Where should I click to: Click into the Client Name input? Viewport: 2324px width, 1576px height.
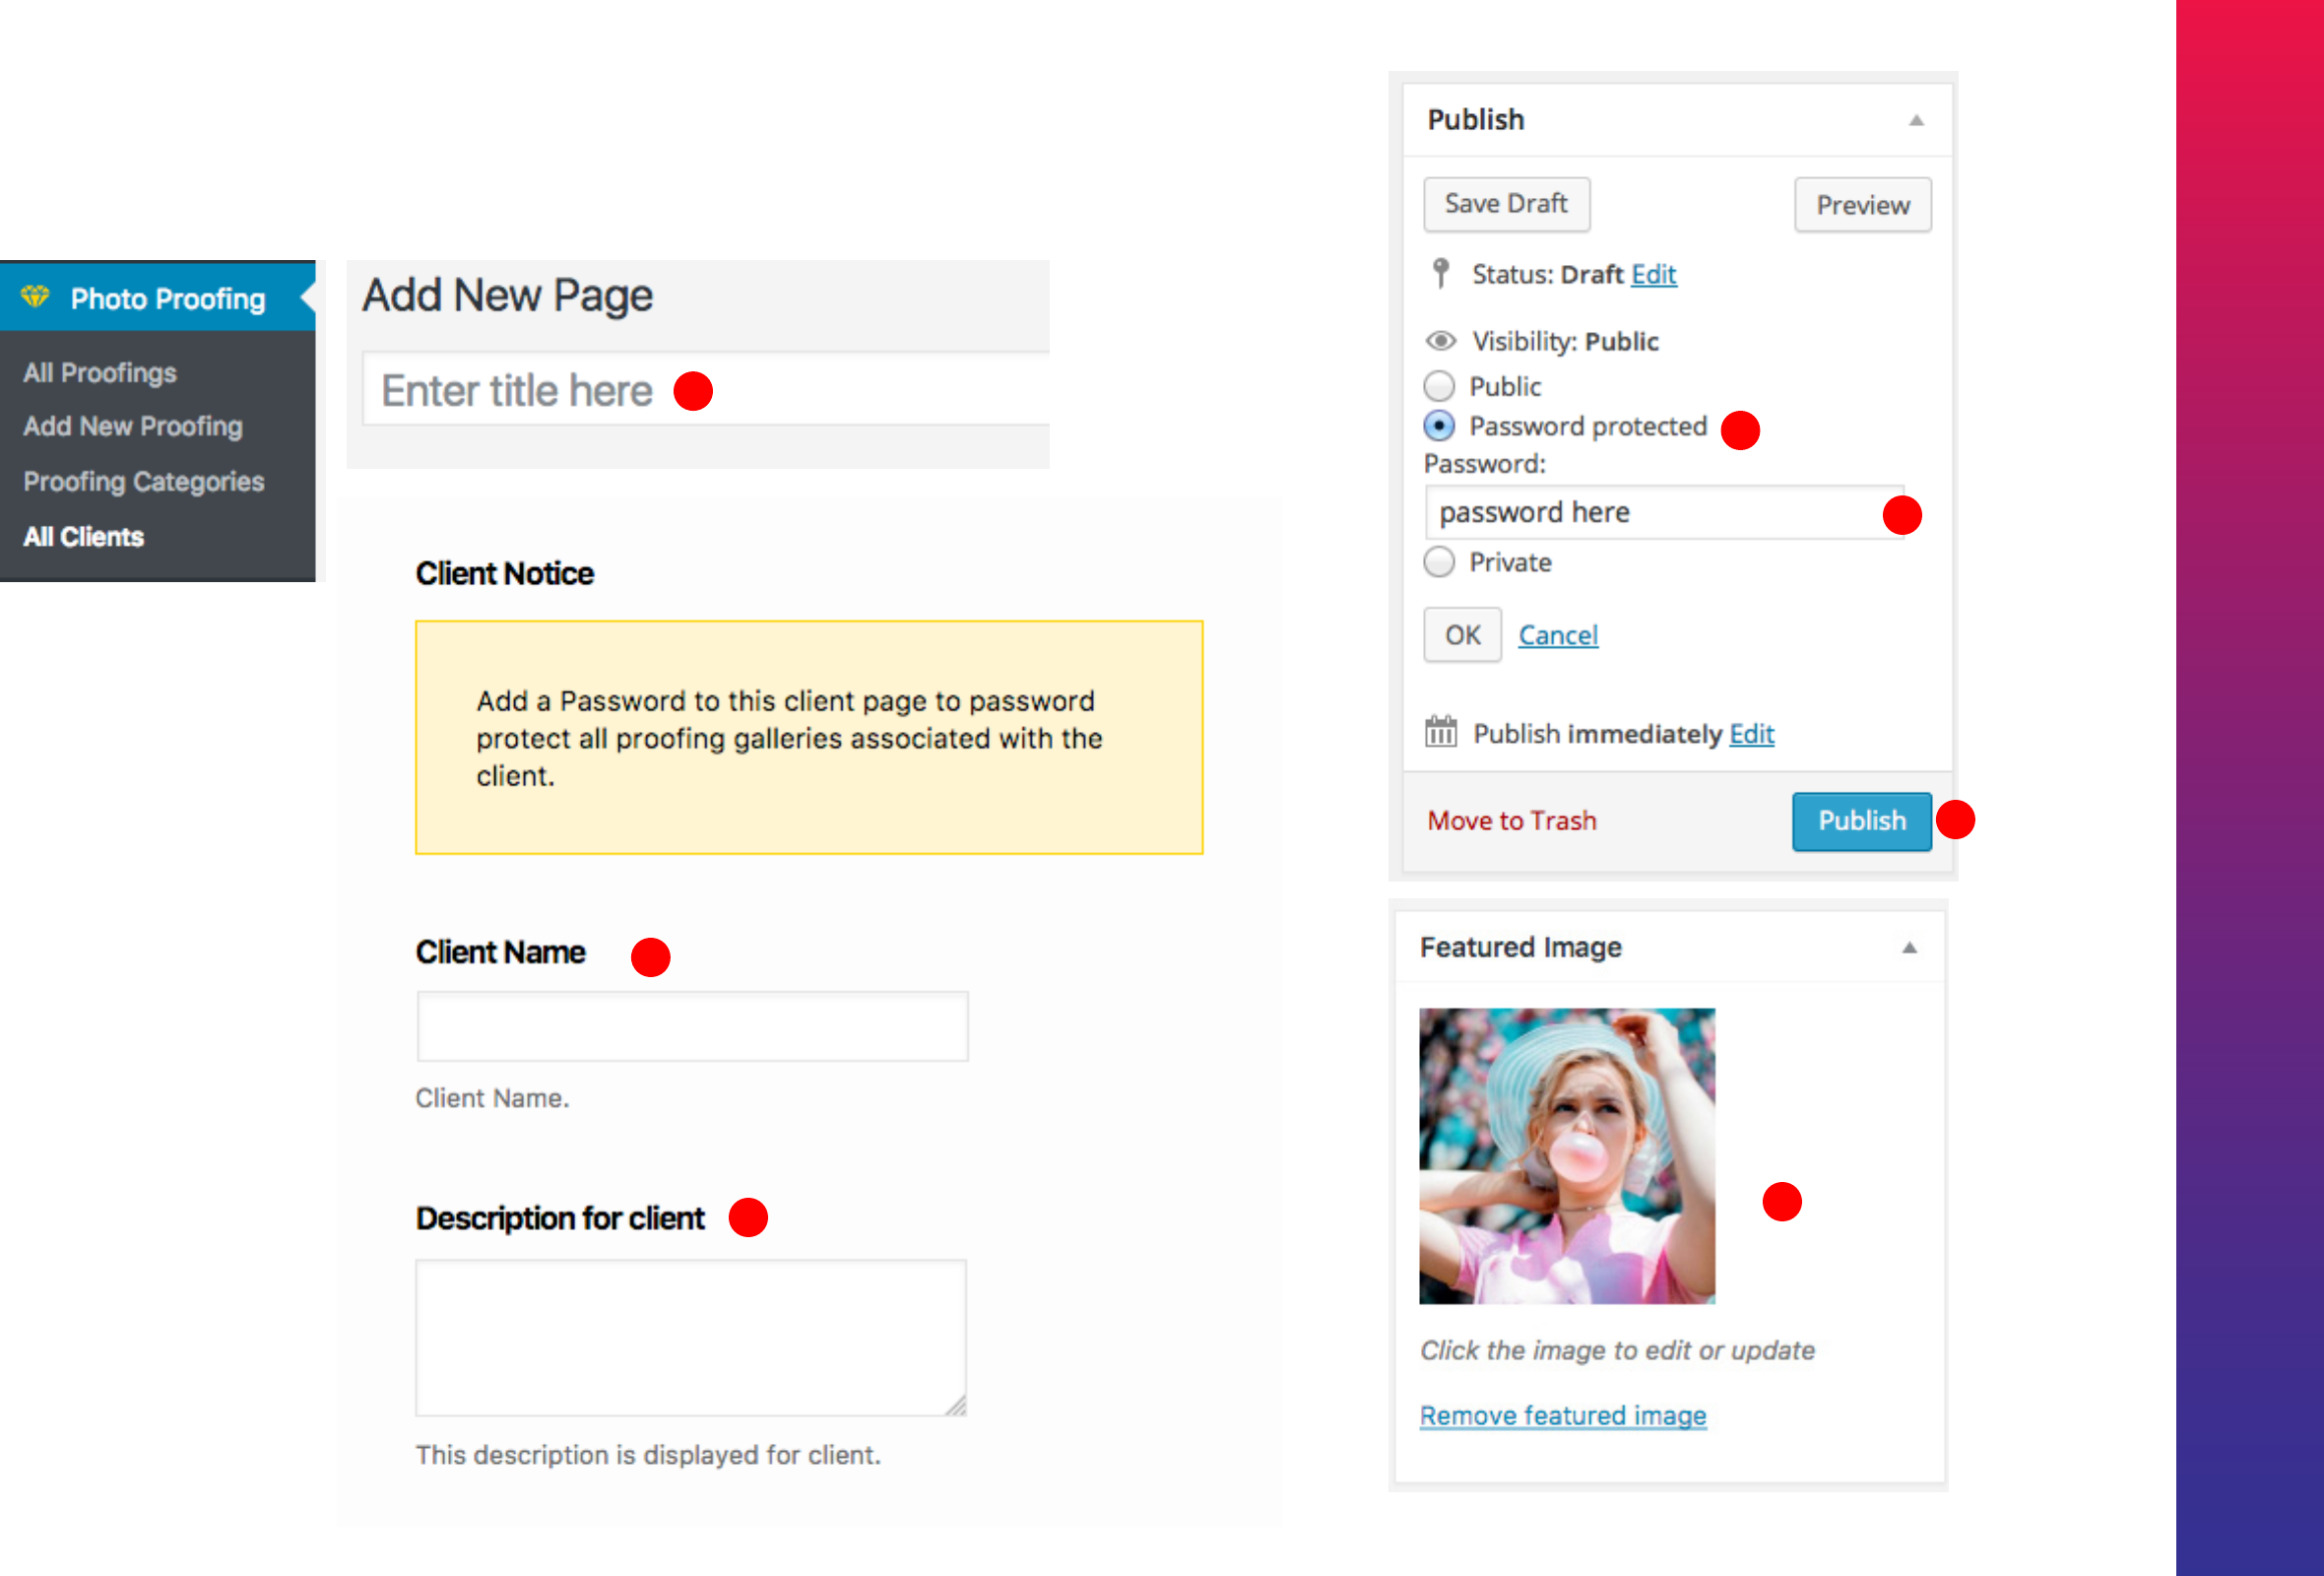pos(692,1026)
